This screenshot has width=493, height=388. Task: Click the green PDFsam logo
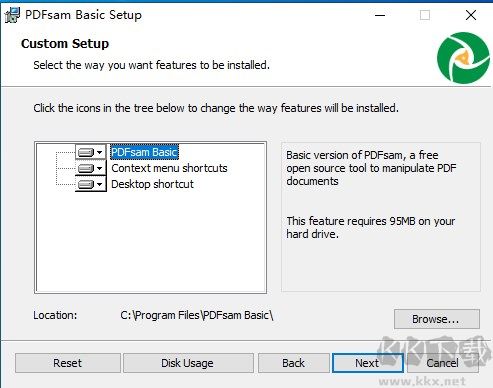(463, 58)
